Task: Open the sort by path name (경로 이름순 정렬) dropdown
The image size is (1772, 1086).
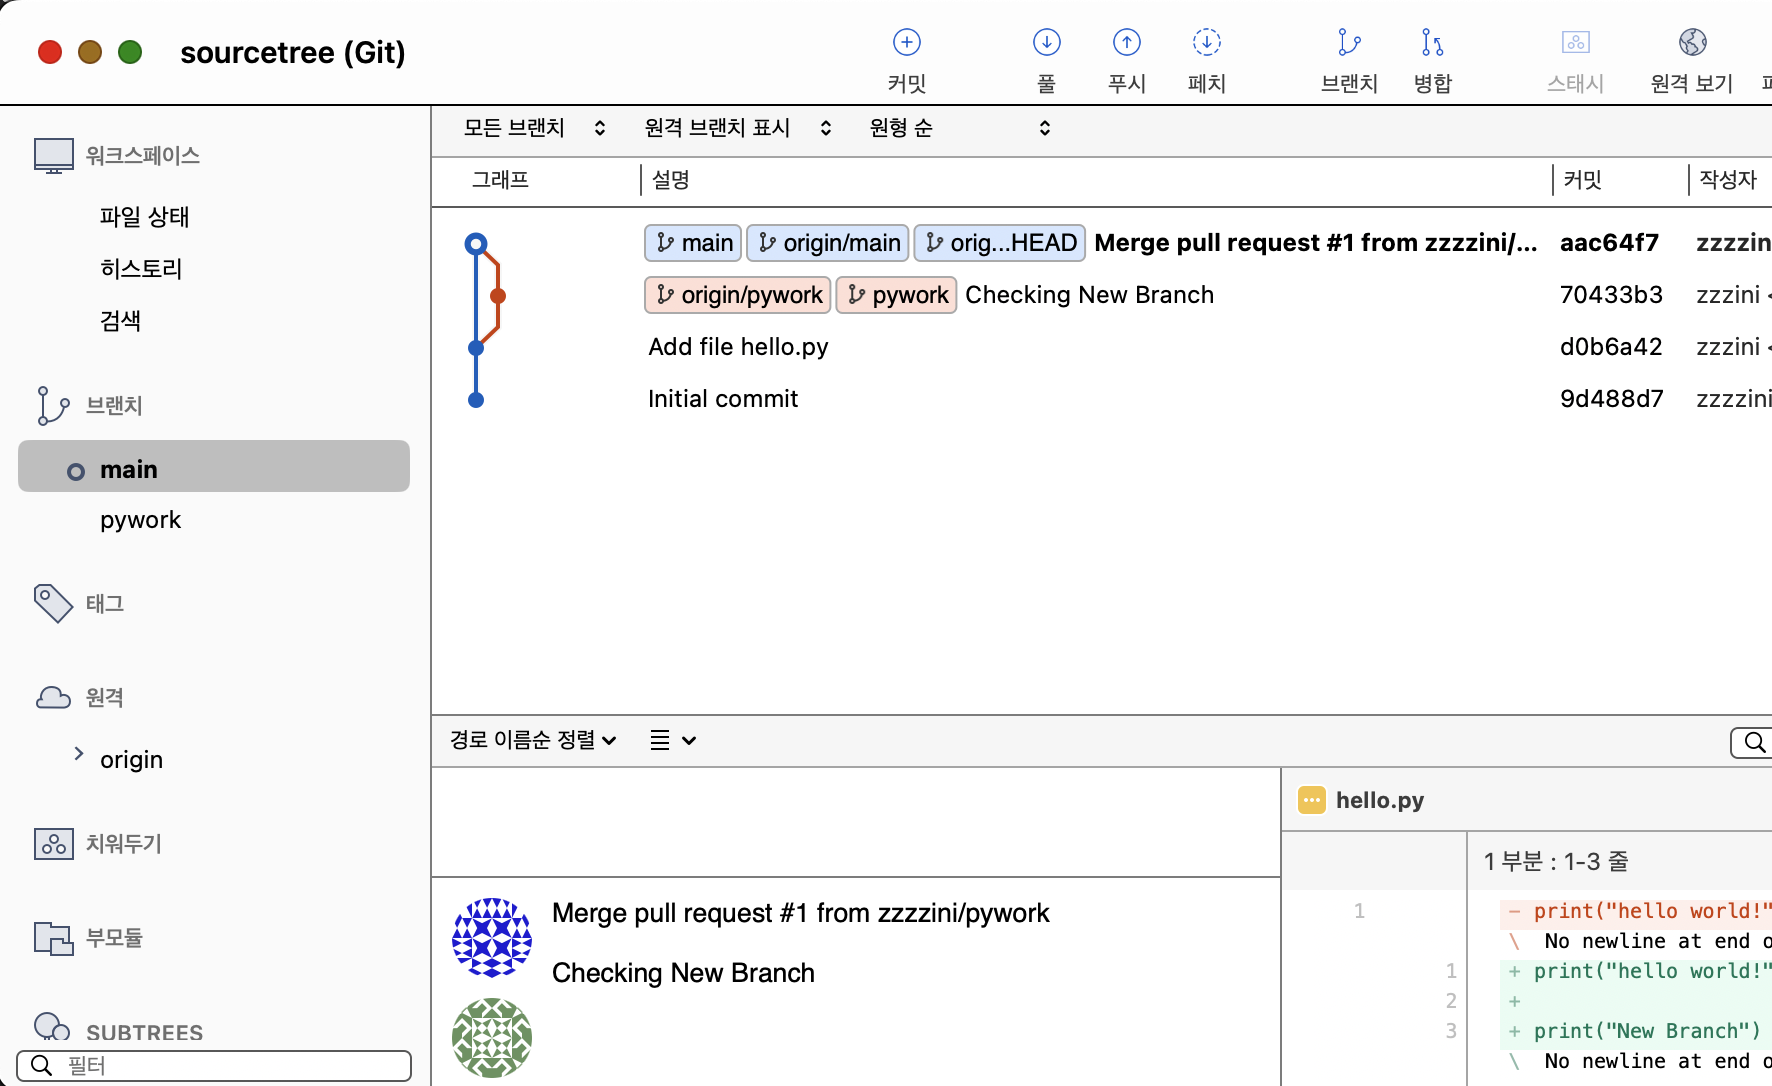Action: point(533,740)
